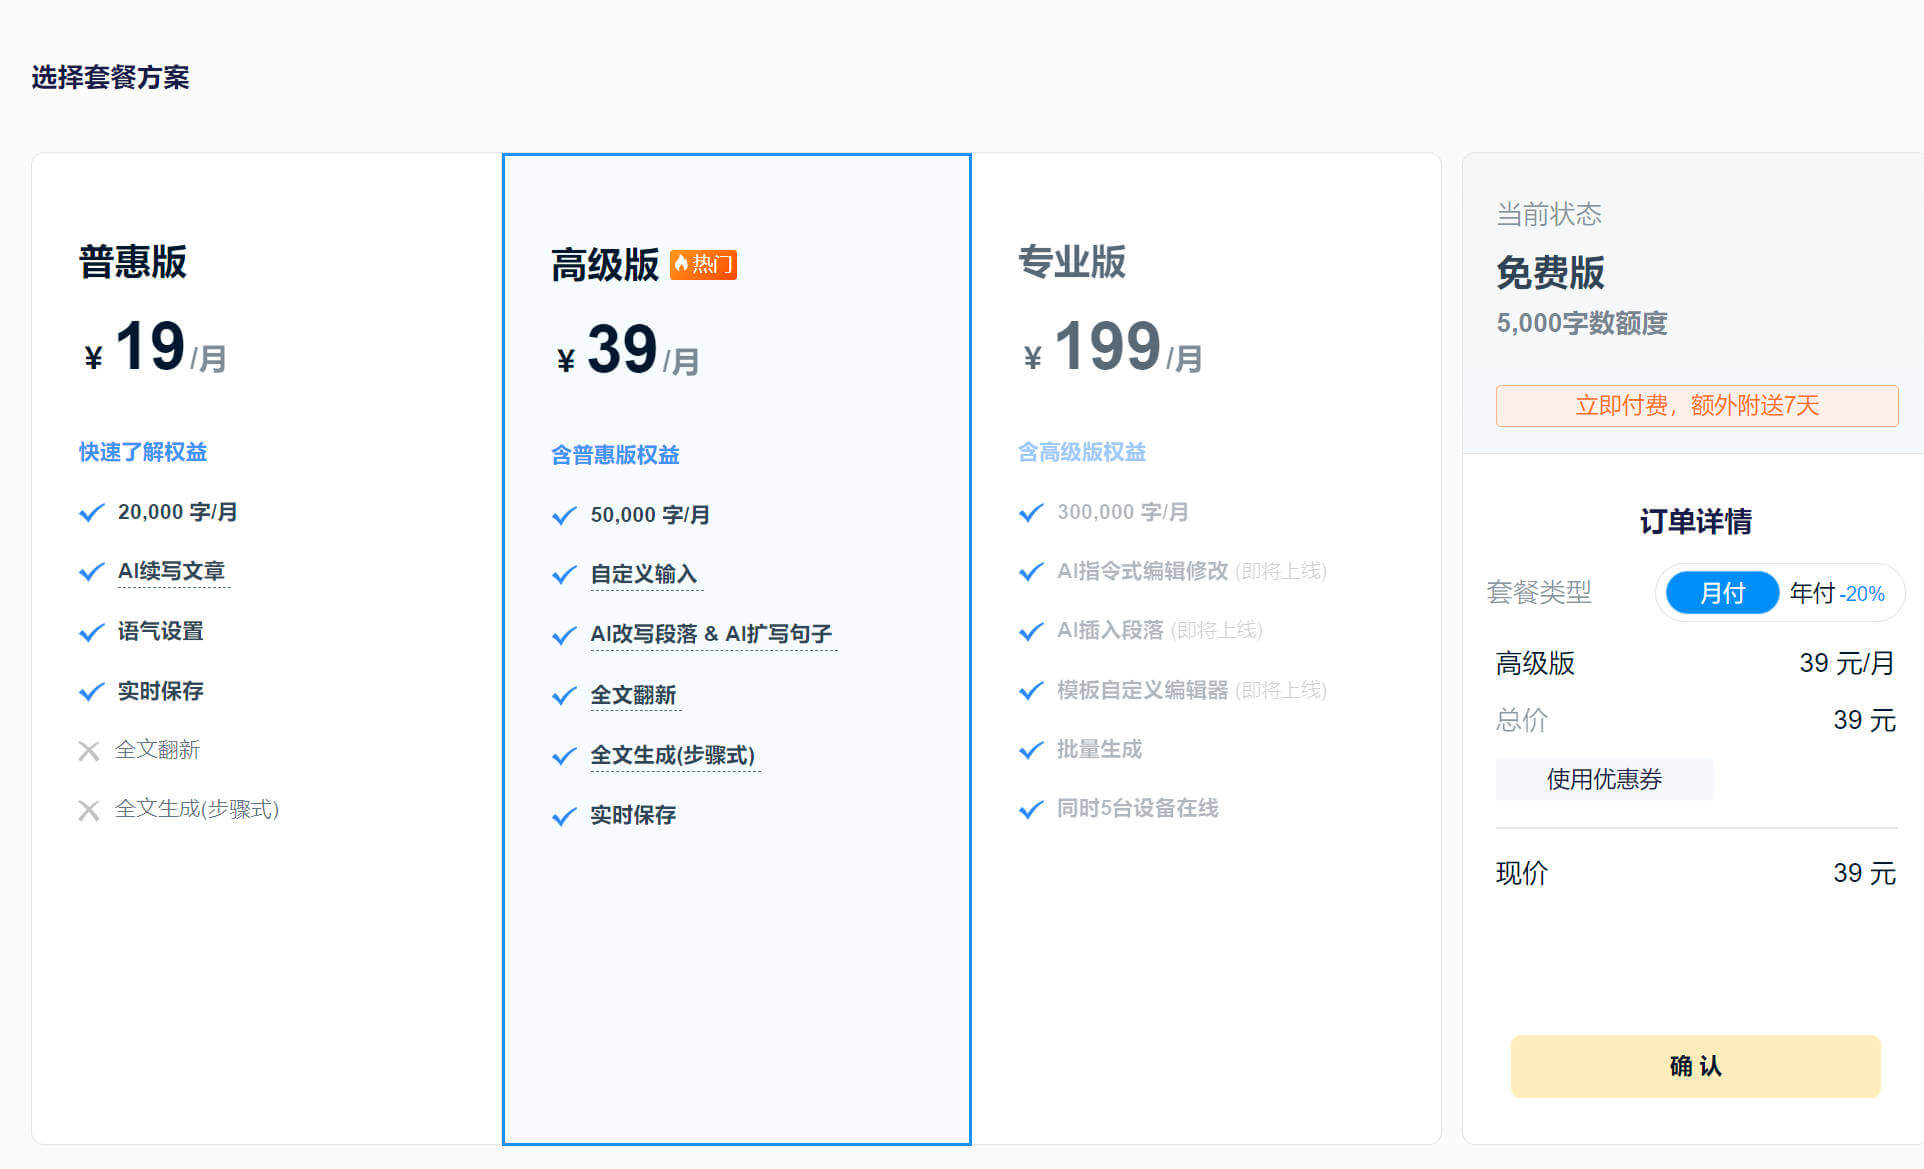Select the 普惠版 plan title
The height and width of the screenshot is (1169, 1924).
click(133, 262)
